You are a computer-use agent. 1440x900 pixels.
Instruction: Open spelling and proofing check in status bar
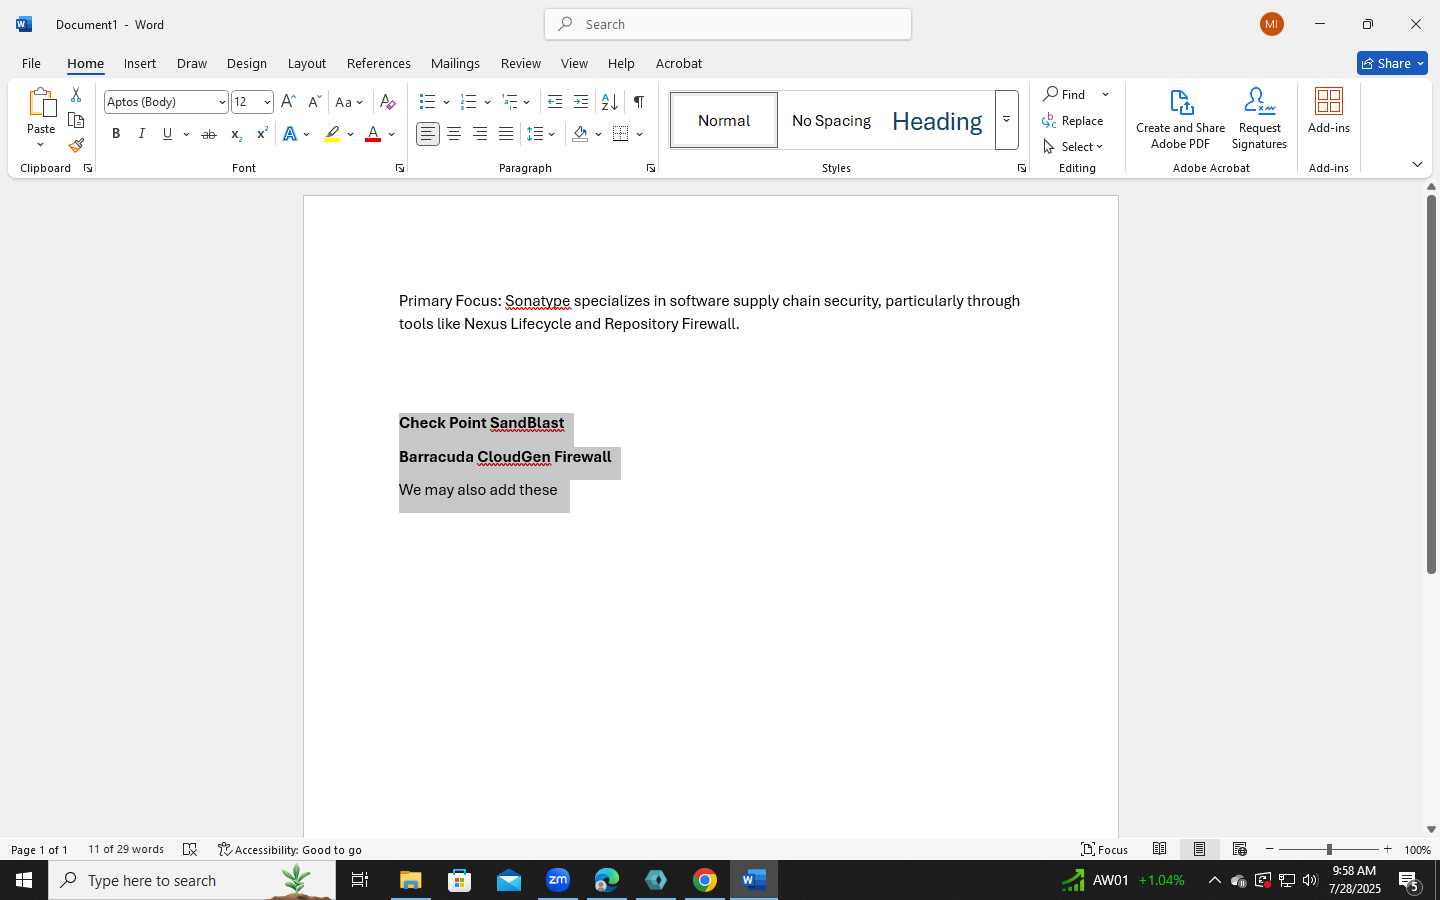pyautogui.click(x=190, y=850)
